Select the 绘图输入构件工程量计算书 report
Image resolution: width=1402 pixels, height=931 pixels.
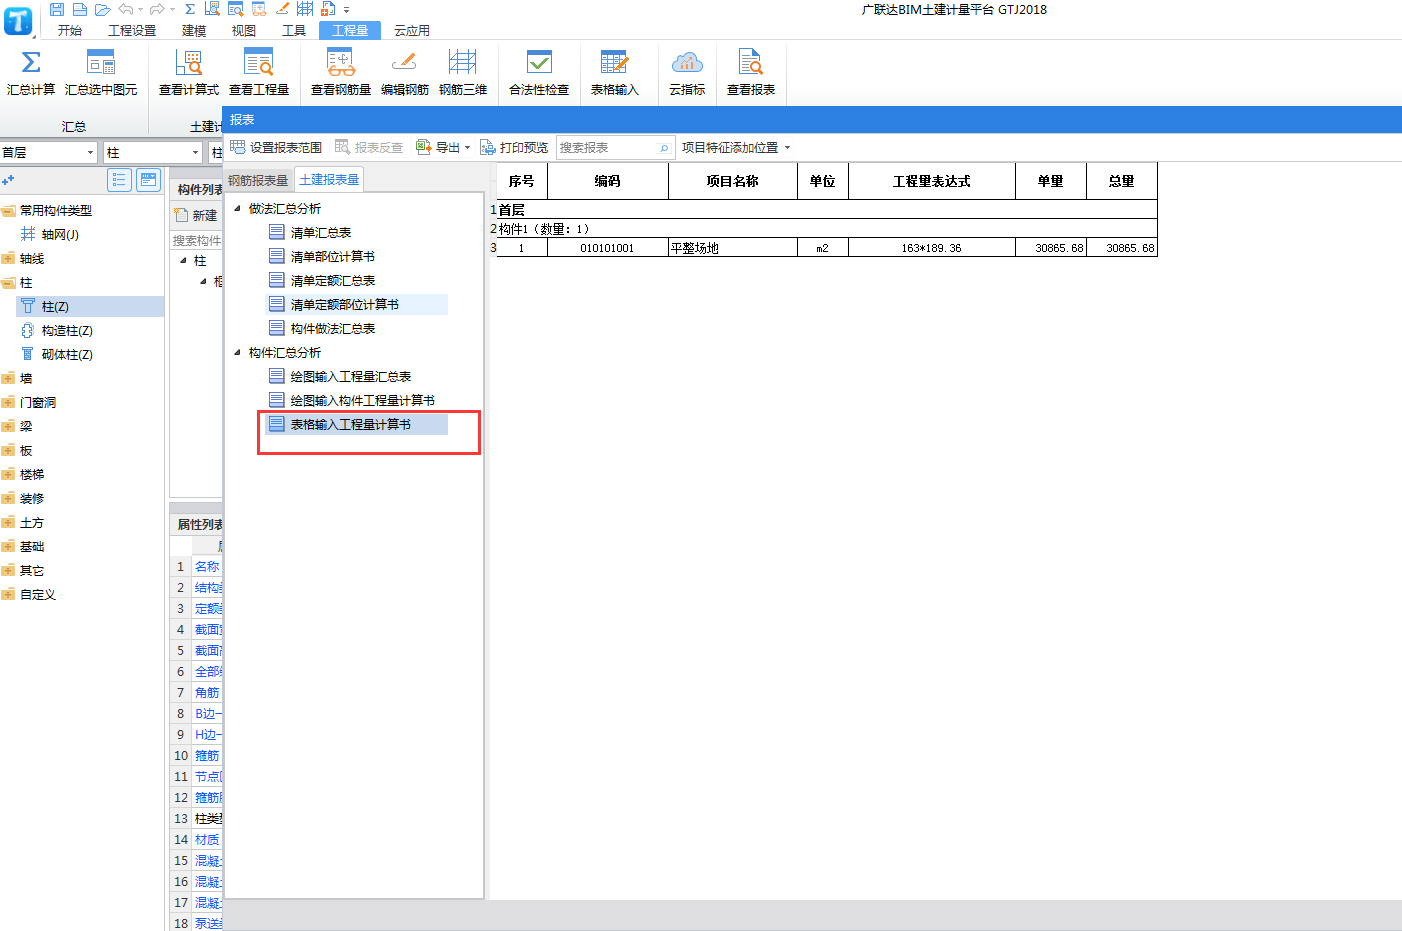pos(362,400)
